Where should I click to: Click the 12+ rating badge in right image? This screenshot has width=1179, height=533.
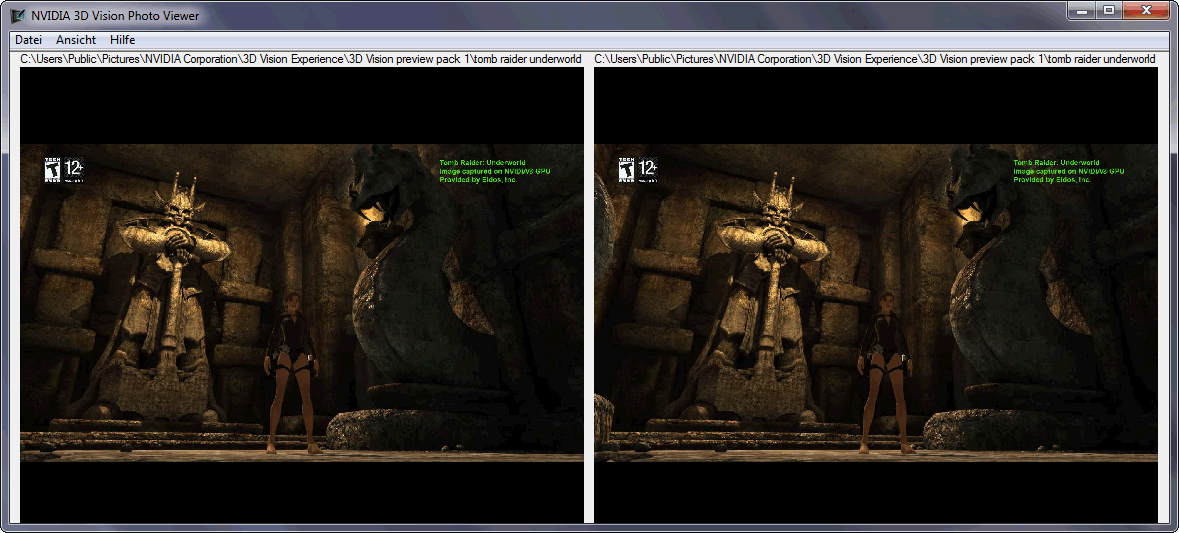point(648,170)
